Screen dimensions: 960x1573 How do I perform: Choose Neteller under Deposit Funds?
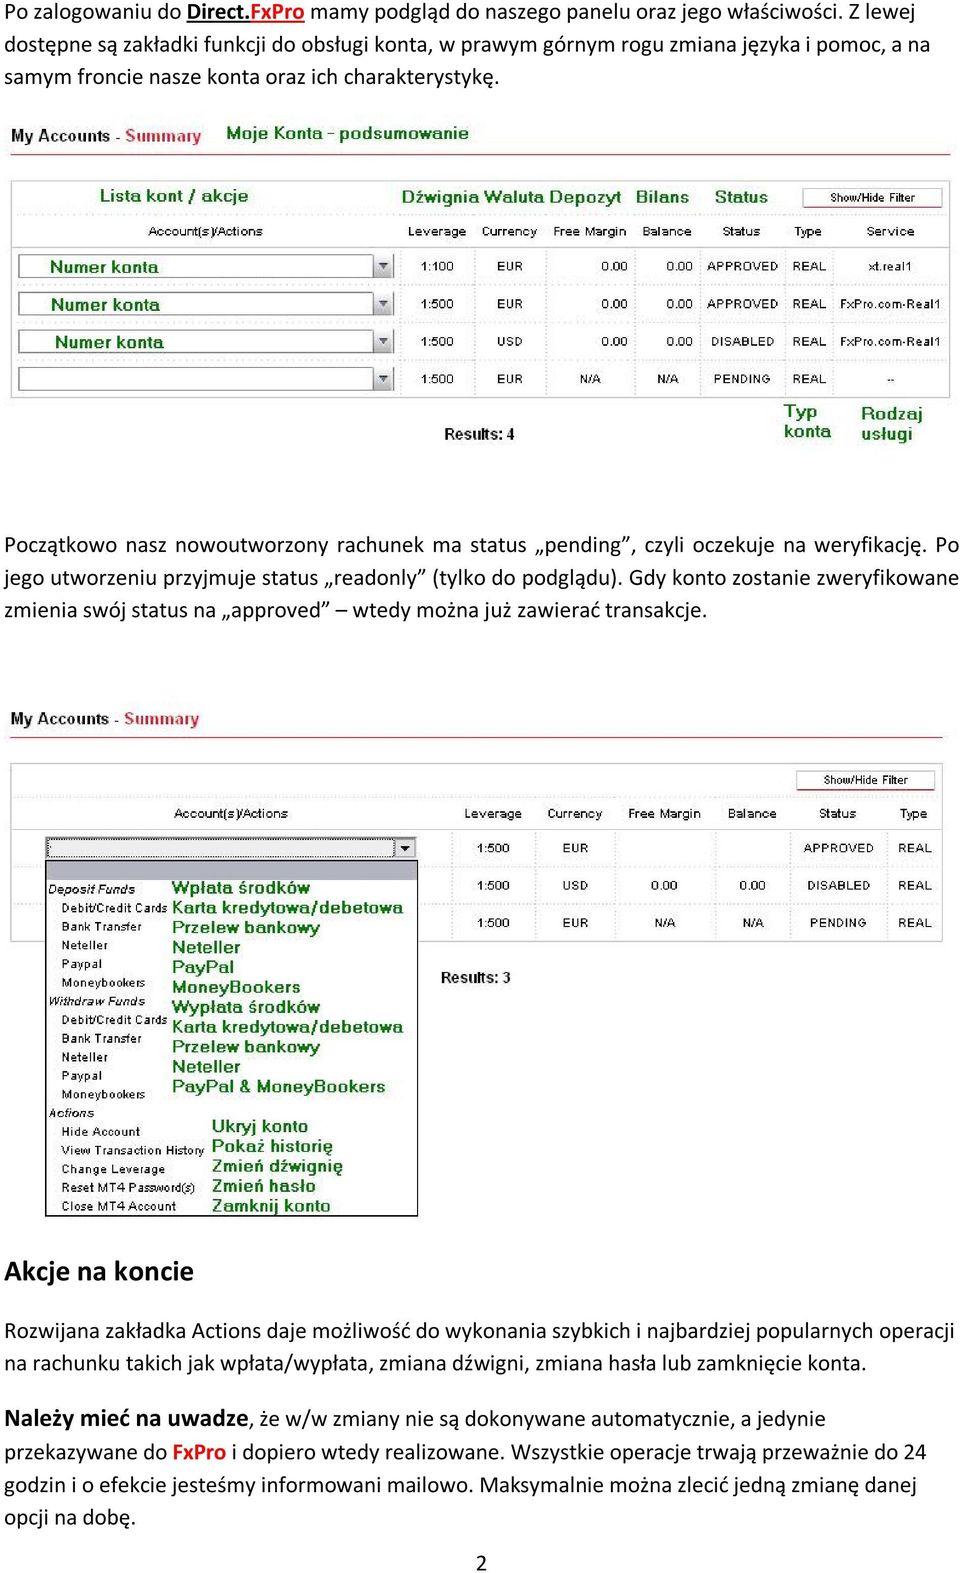coord(85,945)
